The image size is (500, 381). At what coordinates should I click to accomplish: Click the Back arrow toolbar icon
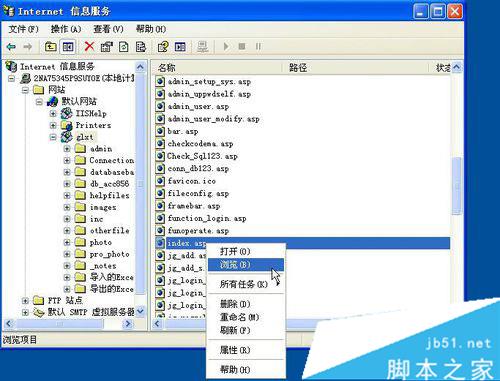(x=11, y=47)
